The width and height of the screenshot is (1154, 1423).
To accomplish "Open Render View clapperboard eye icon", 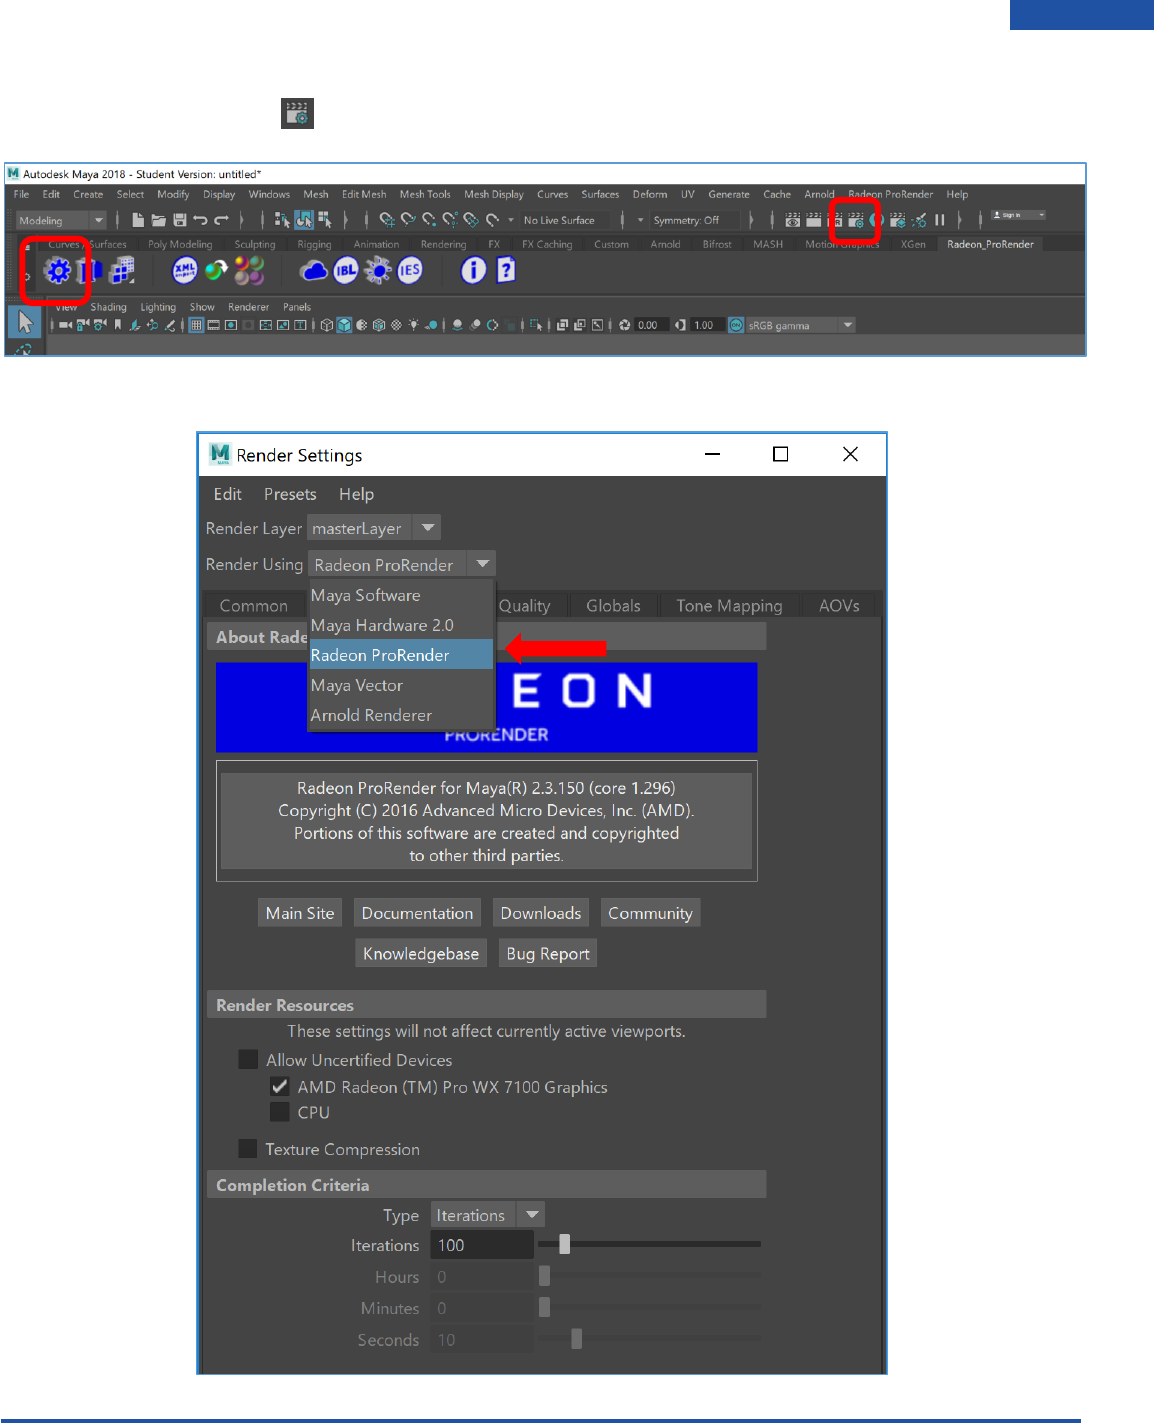I will (793, 220).
